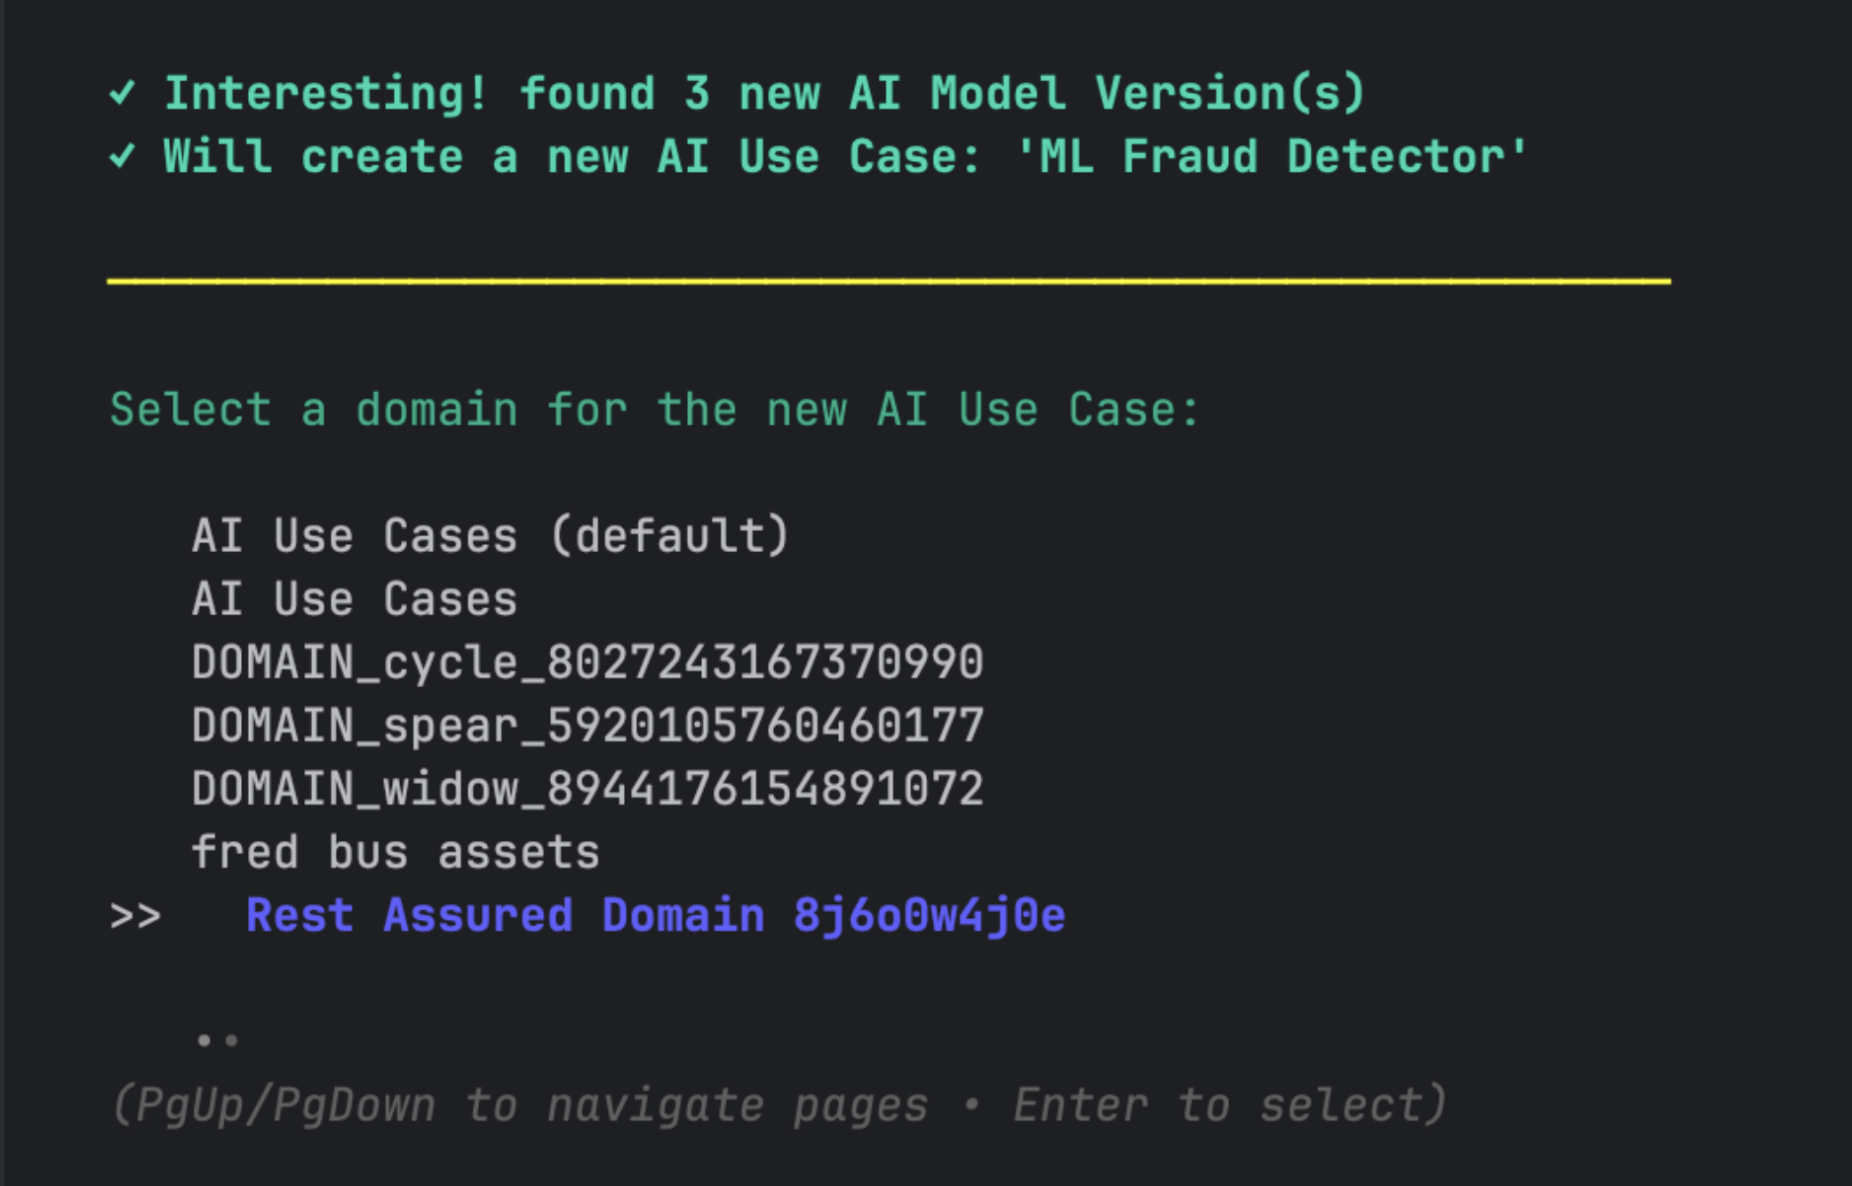Click highlighted "Rest Assured Domain 8j6o0w4j0e" option

pos(655,916)
